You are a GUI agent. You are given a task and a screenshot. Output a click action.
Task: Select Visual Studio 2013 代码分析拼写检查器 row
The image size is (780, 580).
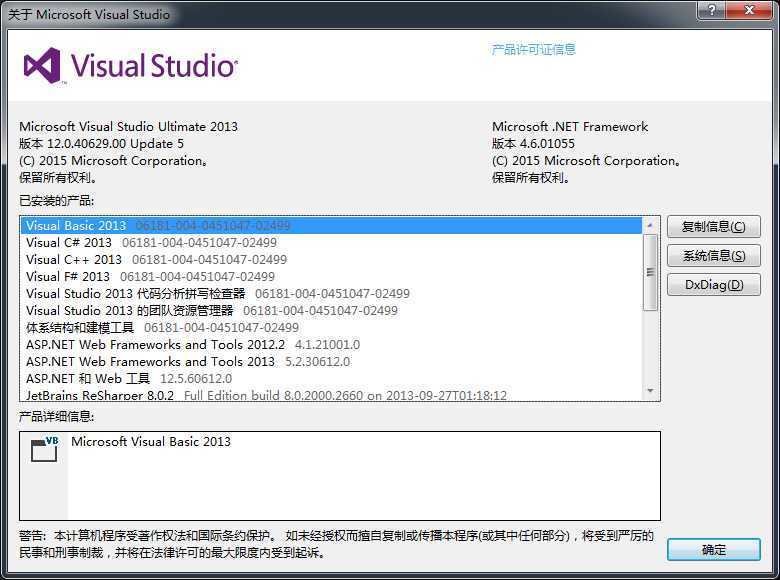coord(331,293)
